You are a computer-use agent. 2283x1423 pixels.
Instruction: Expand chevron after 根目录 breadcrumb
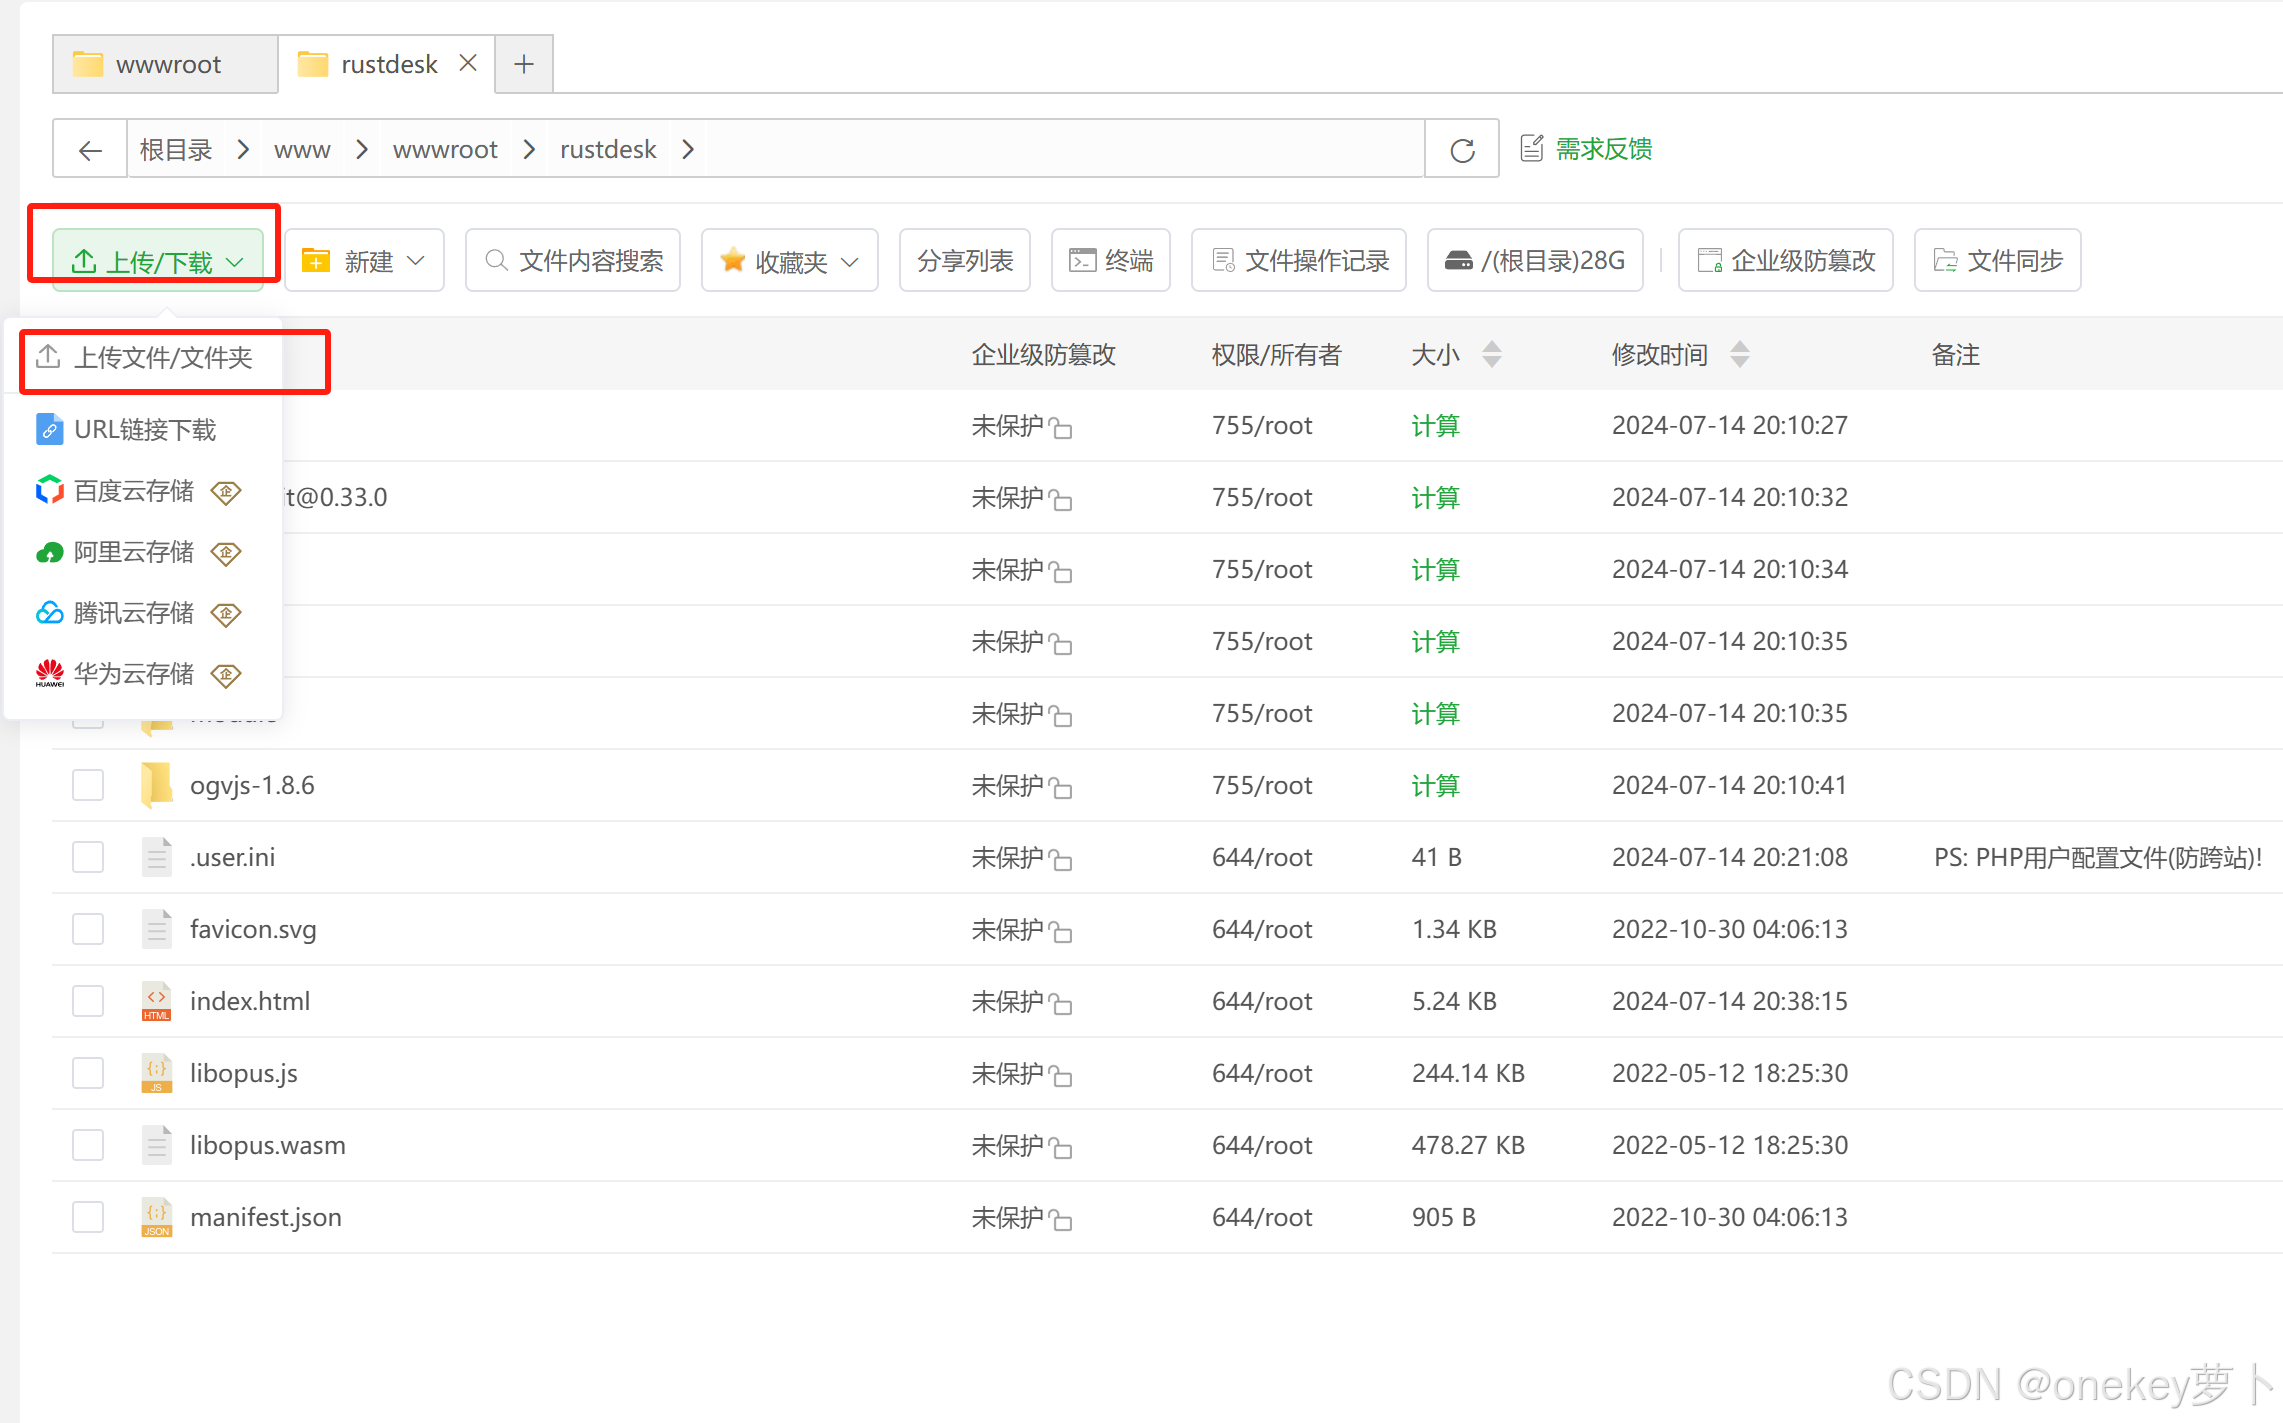[x=243, y=150]
